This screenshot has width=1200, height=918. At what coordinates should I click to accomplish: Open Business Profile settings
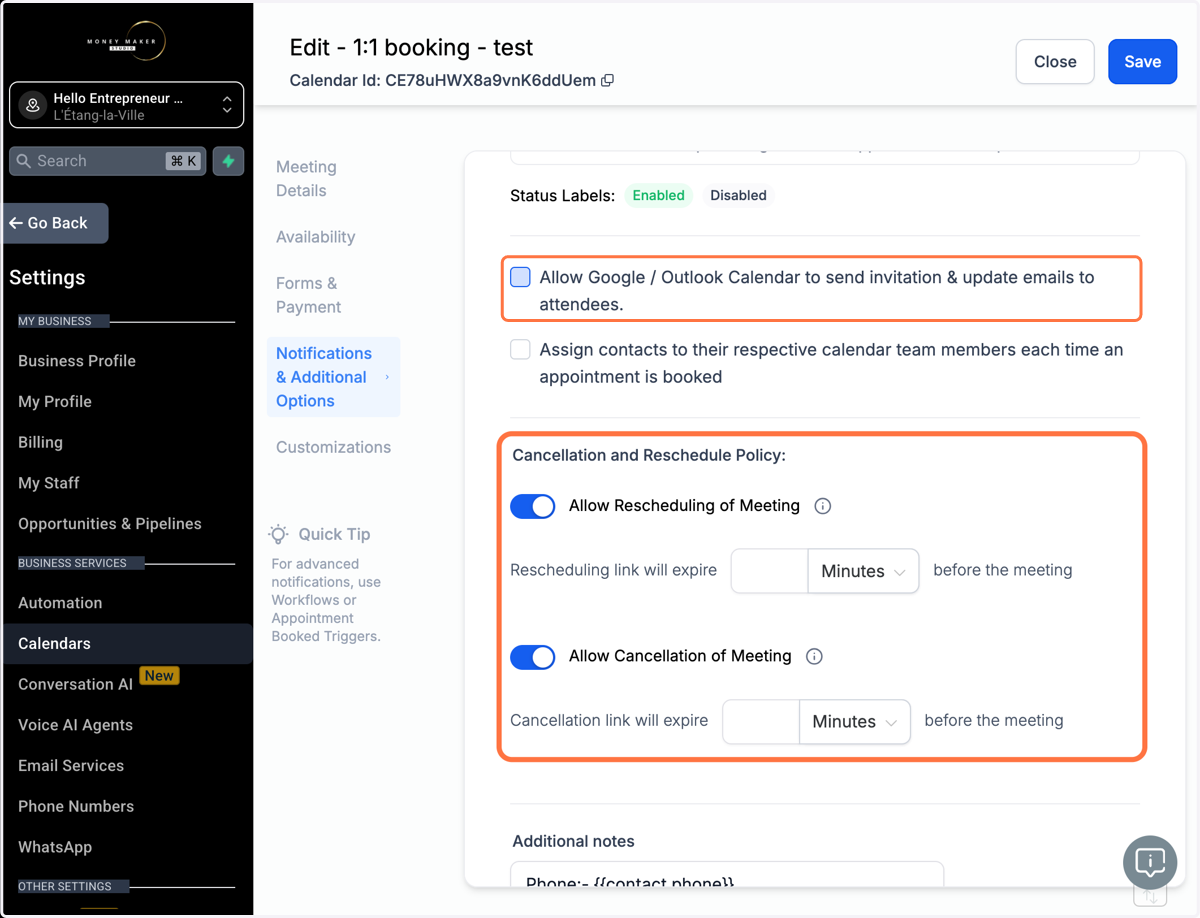(x=77, y=361)
